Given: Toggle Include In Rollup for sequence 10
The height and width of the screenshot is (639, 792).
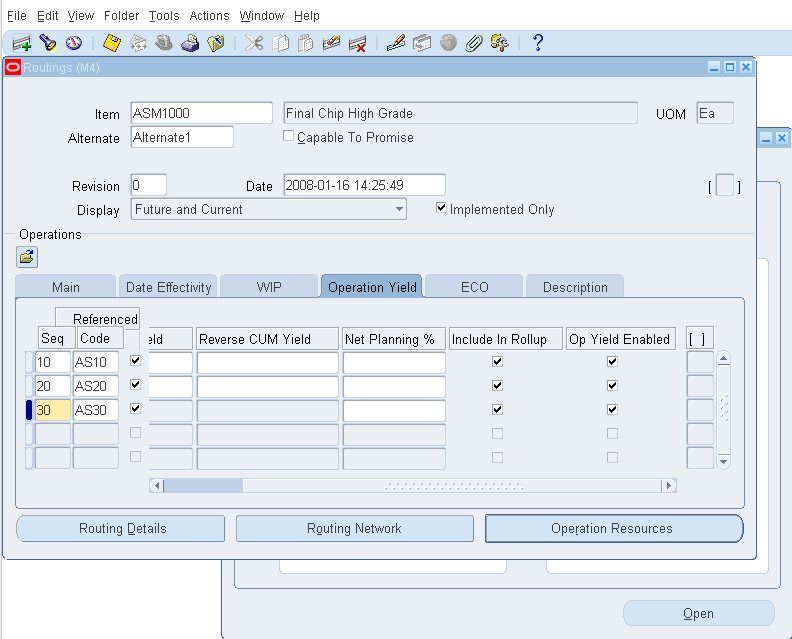Looking at the screenshot, I should click(498, 361).
